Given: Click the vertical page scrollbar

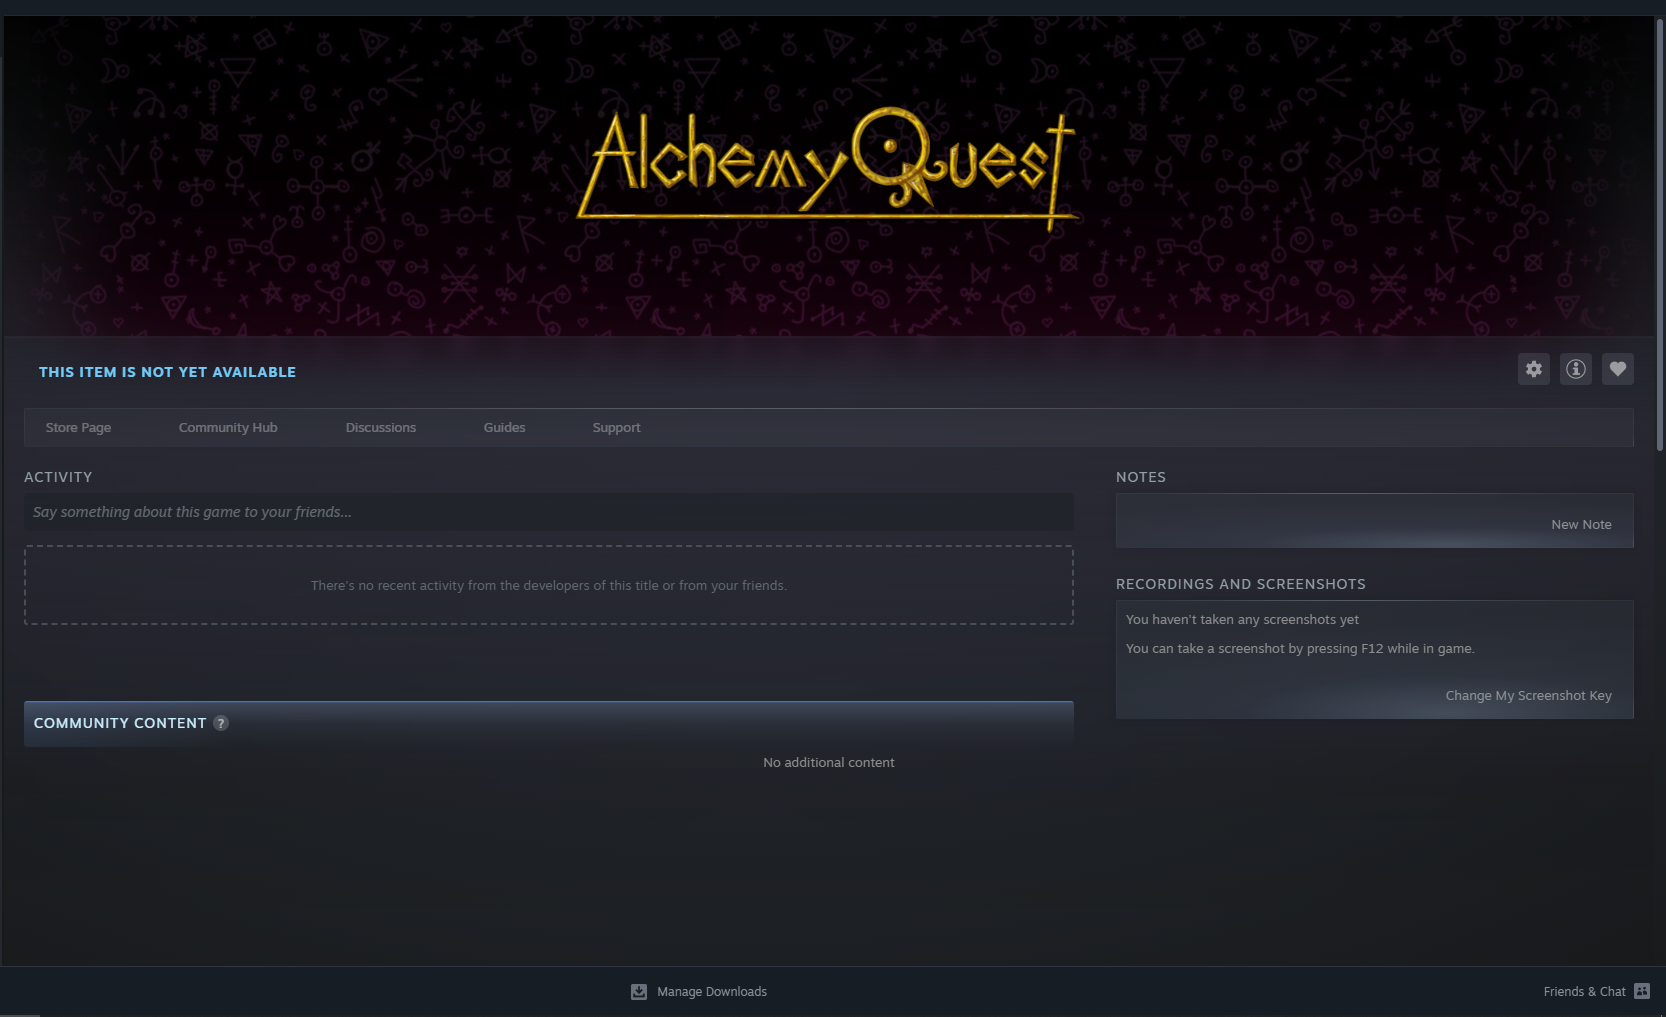Looking at the screenshot, I should pyautogui.click(x=1660, y=235).
